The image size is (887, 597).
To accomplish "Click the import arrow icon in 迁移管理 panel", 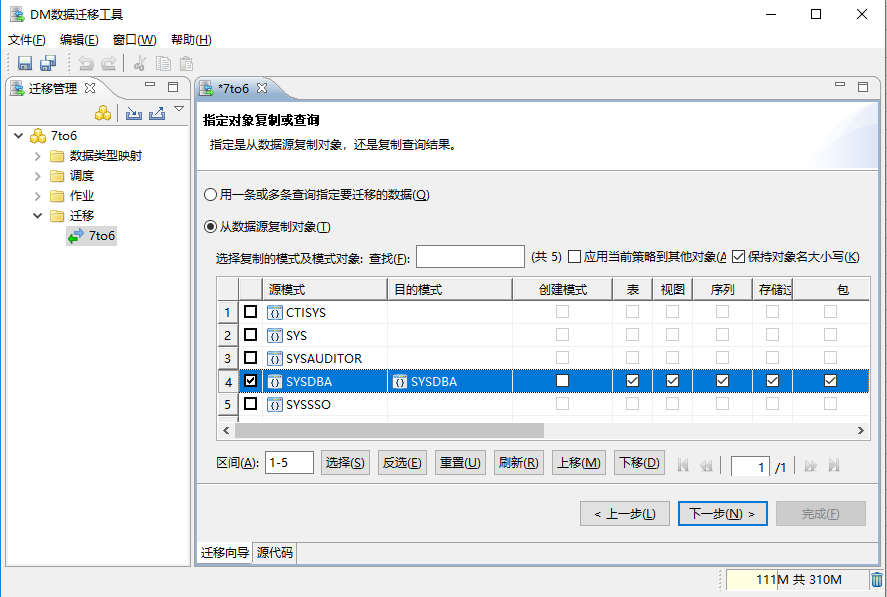I will [x=134, y=113].
